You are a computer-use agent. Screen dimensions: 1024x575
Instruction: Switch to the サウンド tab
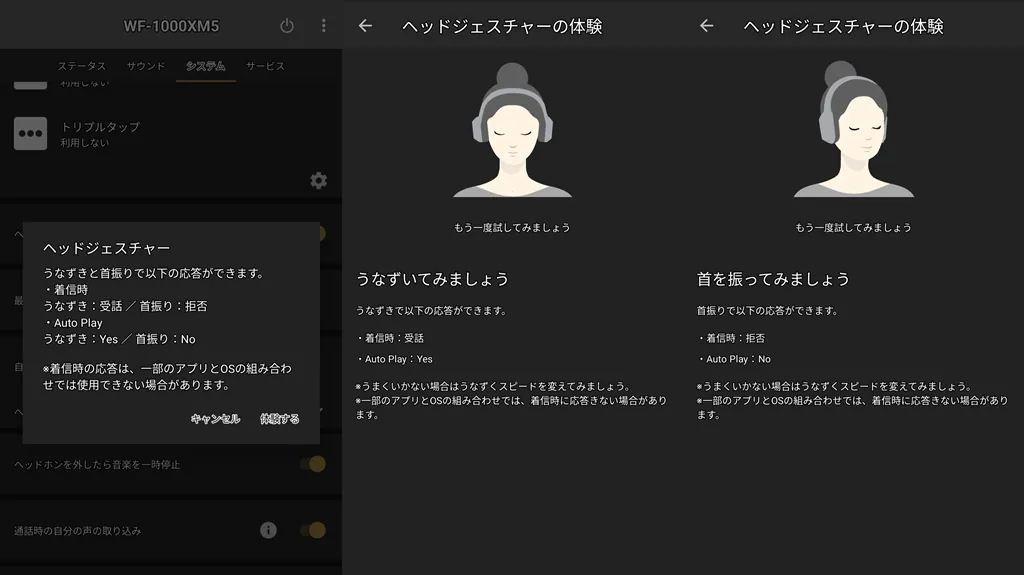[x=146, y=66]
